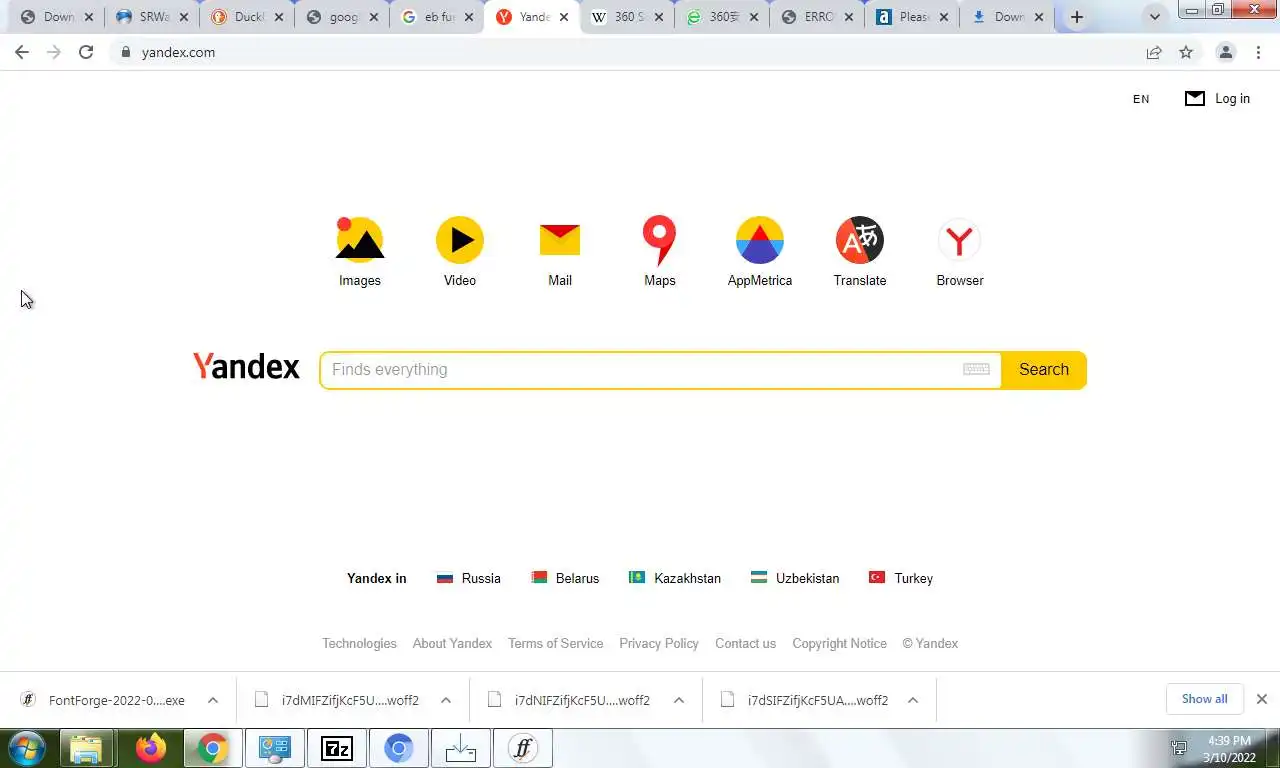Go back with the browser back arrow
The image size is (1280, 768).
[22, 52]
